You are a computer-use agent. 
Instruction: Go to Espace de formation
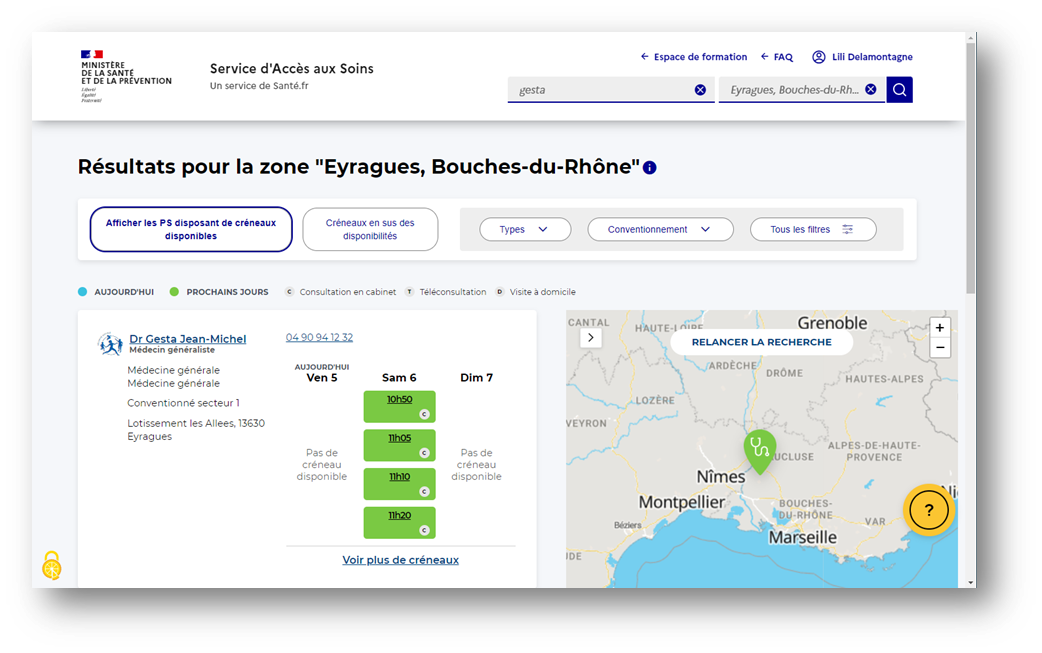(694, 57)
